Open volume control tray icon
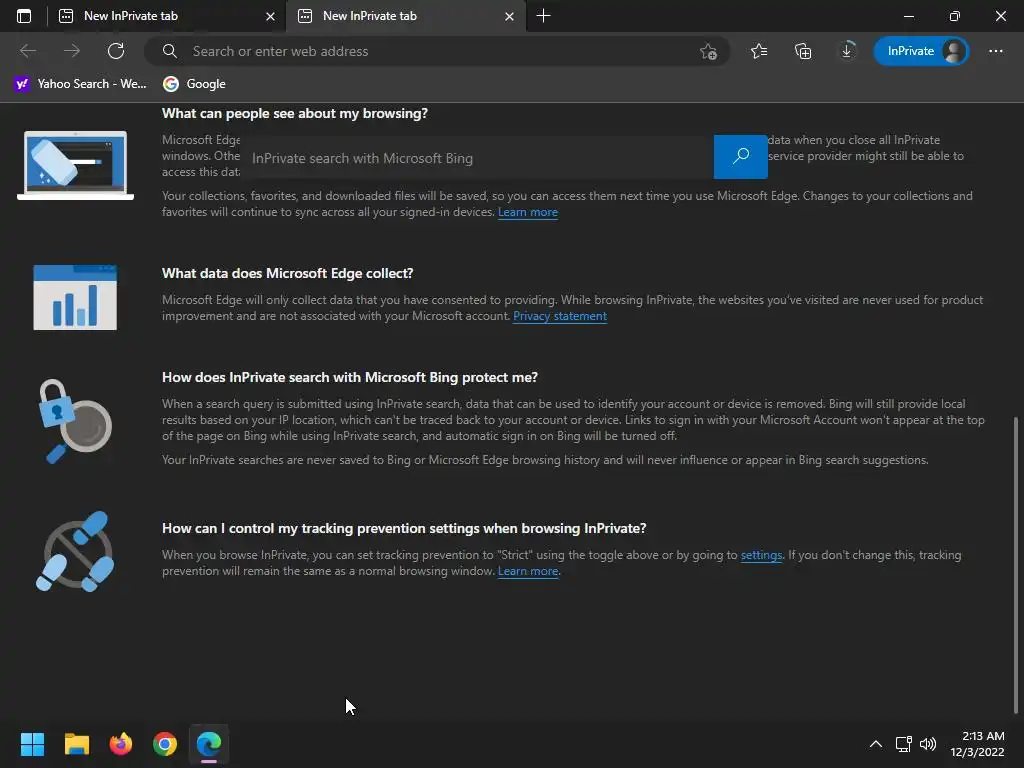Image resolution: width=1024 pixels, height=768 pixels. tap(927, 744)
